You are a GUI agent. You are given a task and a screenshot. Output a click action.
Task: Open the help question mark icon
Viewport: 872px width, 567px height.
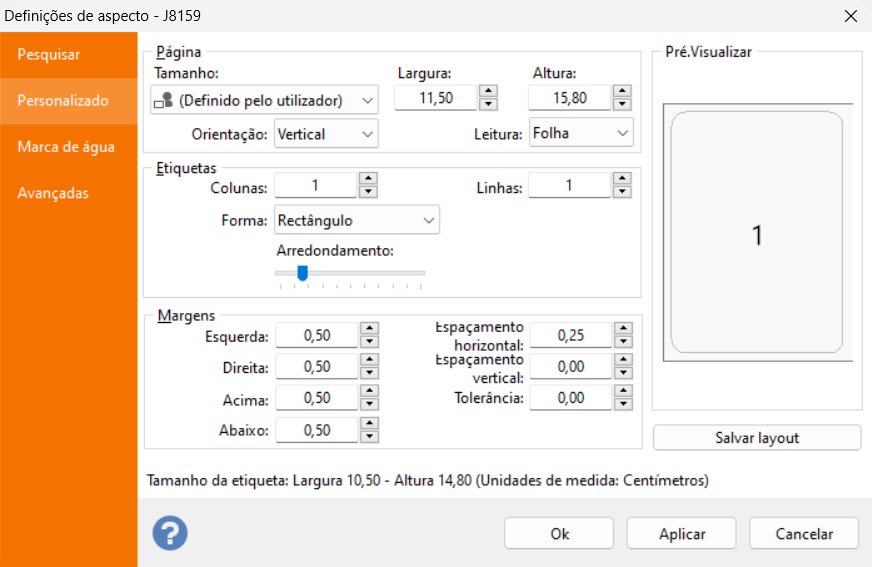pos(170,533)
